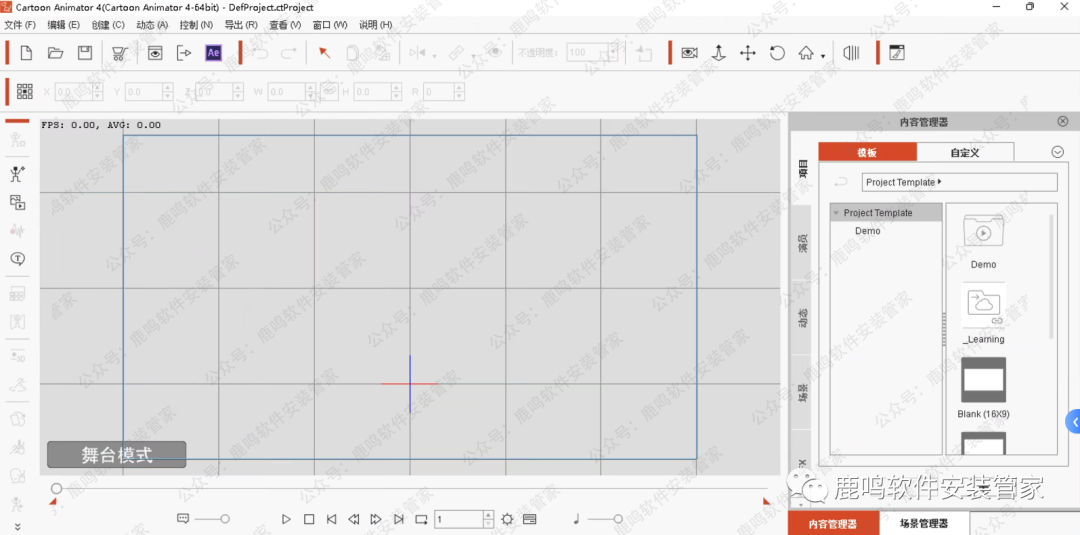1080x535 pixels.
Task: Click the timeline settings gear icon
Action: pos(507,519)
